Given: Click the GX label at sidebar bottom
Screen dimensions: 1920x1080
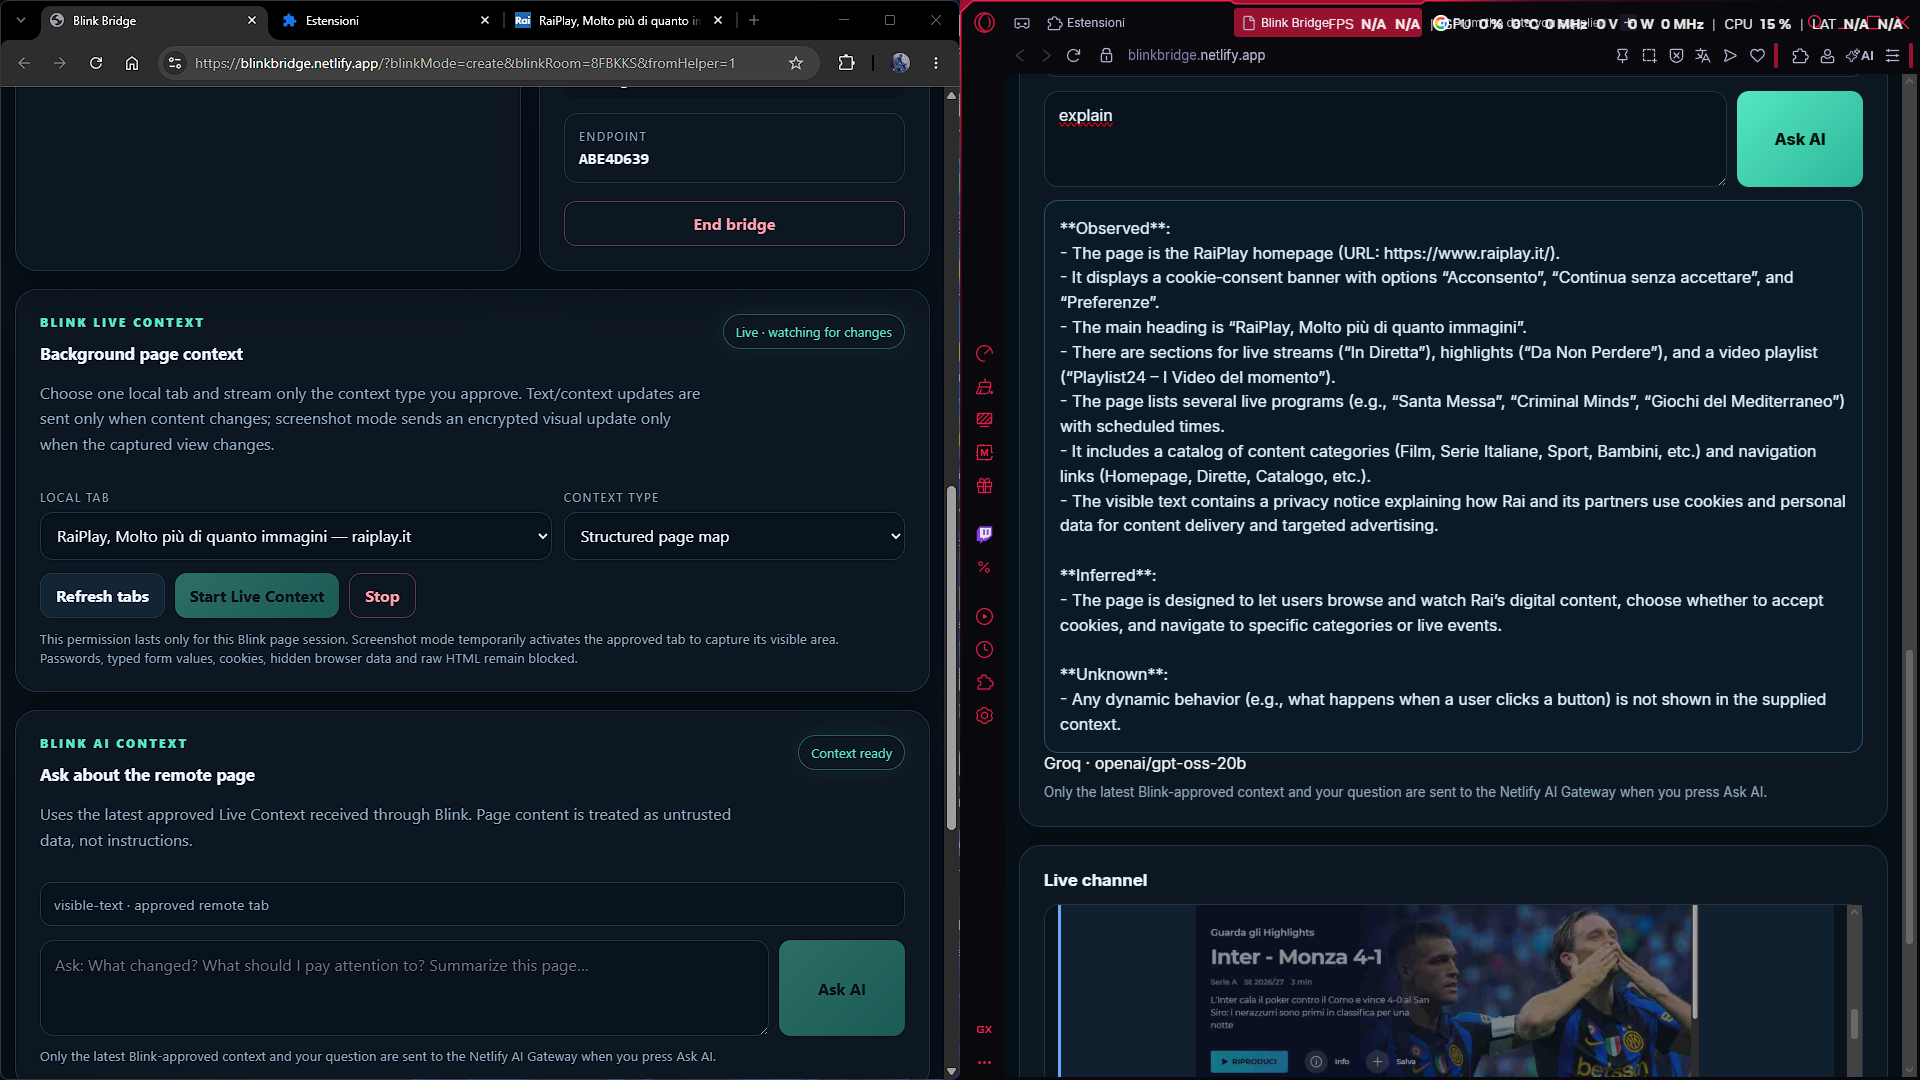Looking at the screenshot, I should click(x=985, y=1029).
